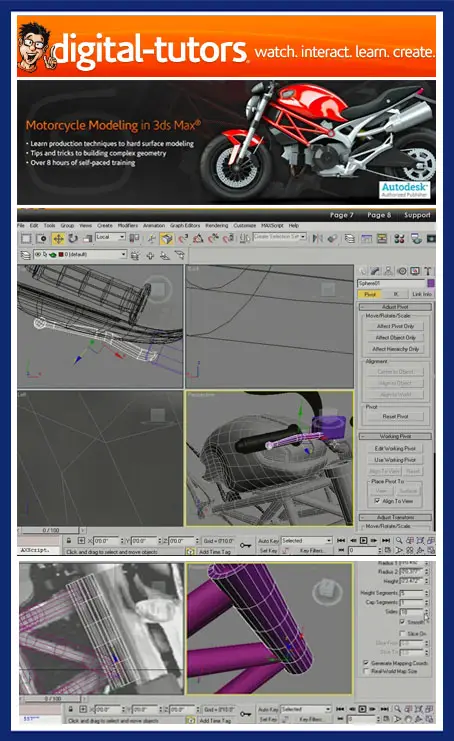Go to start frame, upper screenshot
Image resolution: width=454 pixels, height=741 pixels.
(341, 540)
